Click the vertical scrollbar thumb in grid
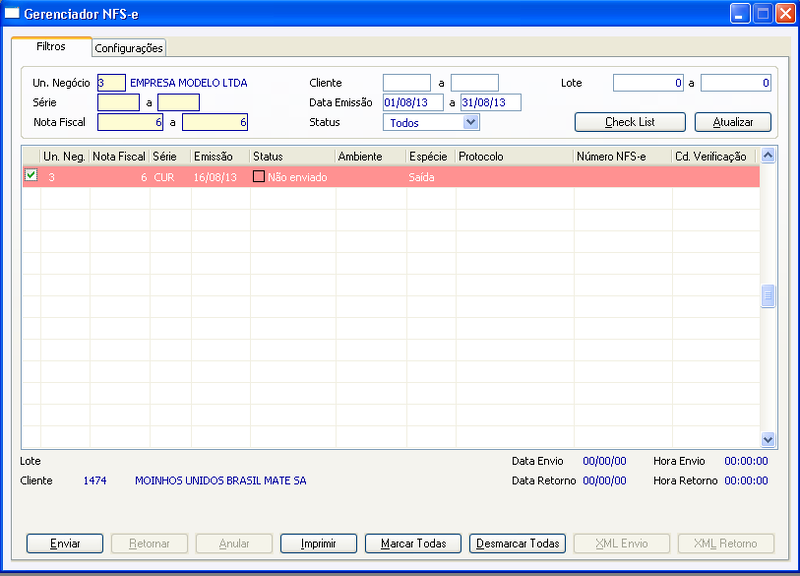 pos(768,295)
